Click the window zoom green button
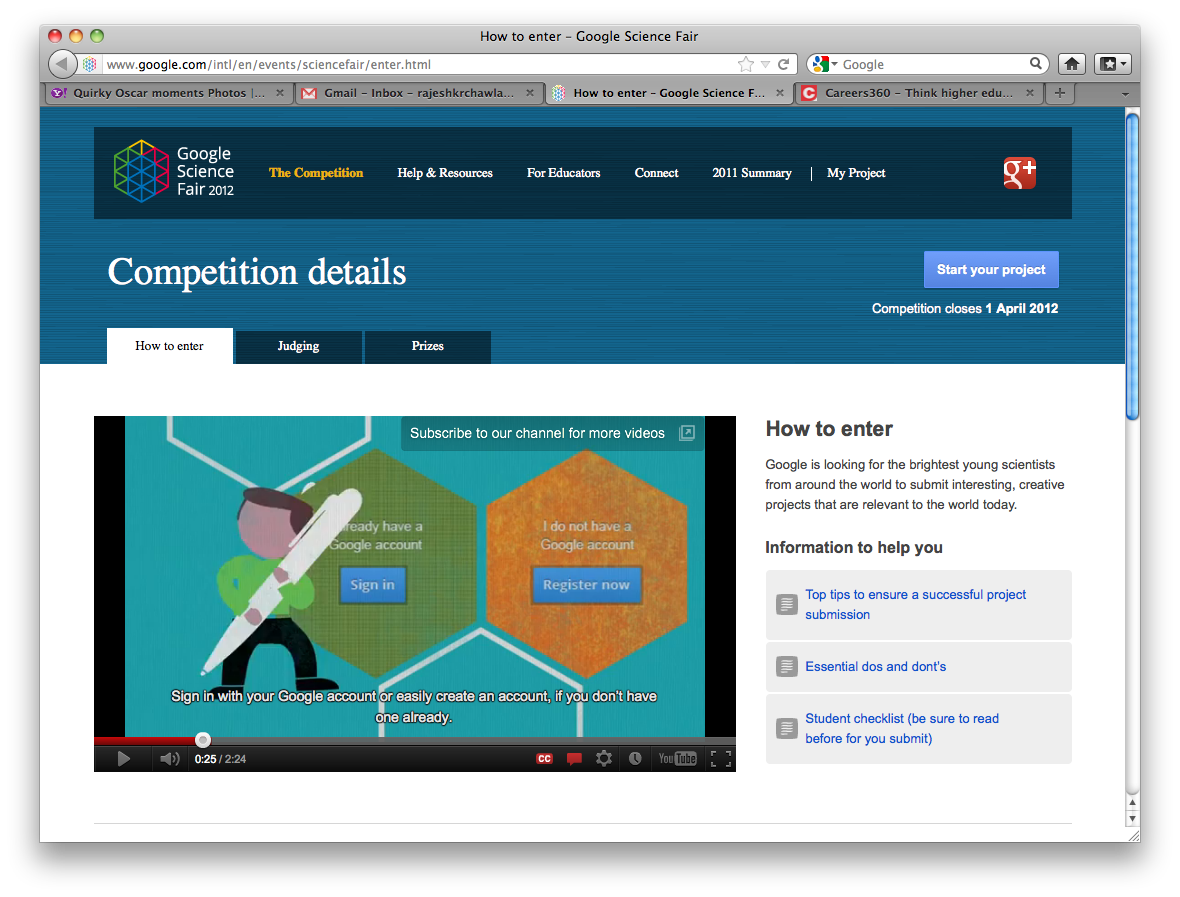Screen dimensions: 1180x897 [96, 35]
